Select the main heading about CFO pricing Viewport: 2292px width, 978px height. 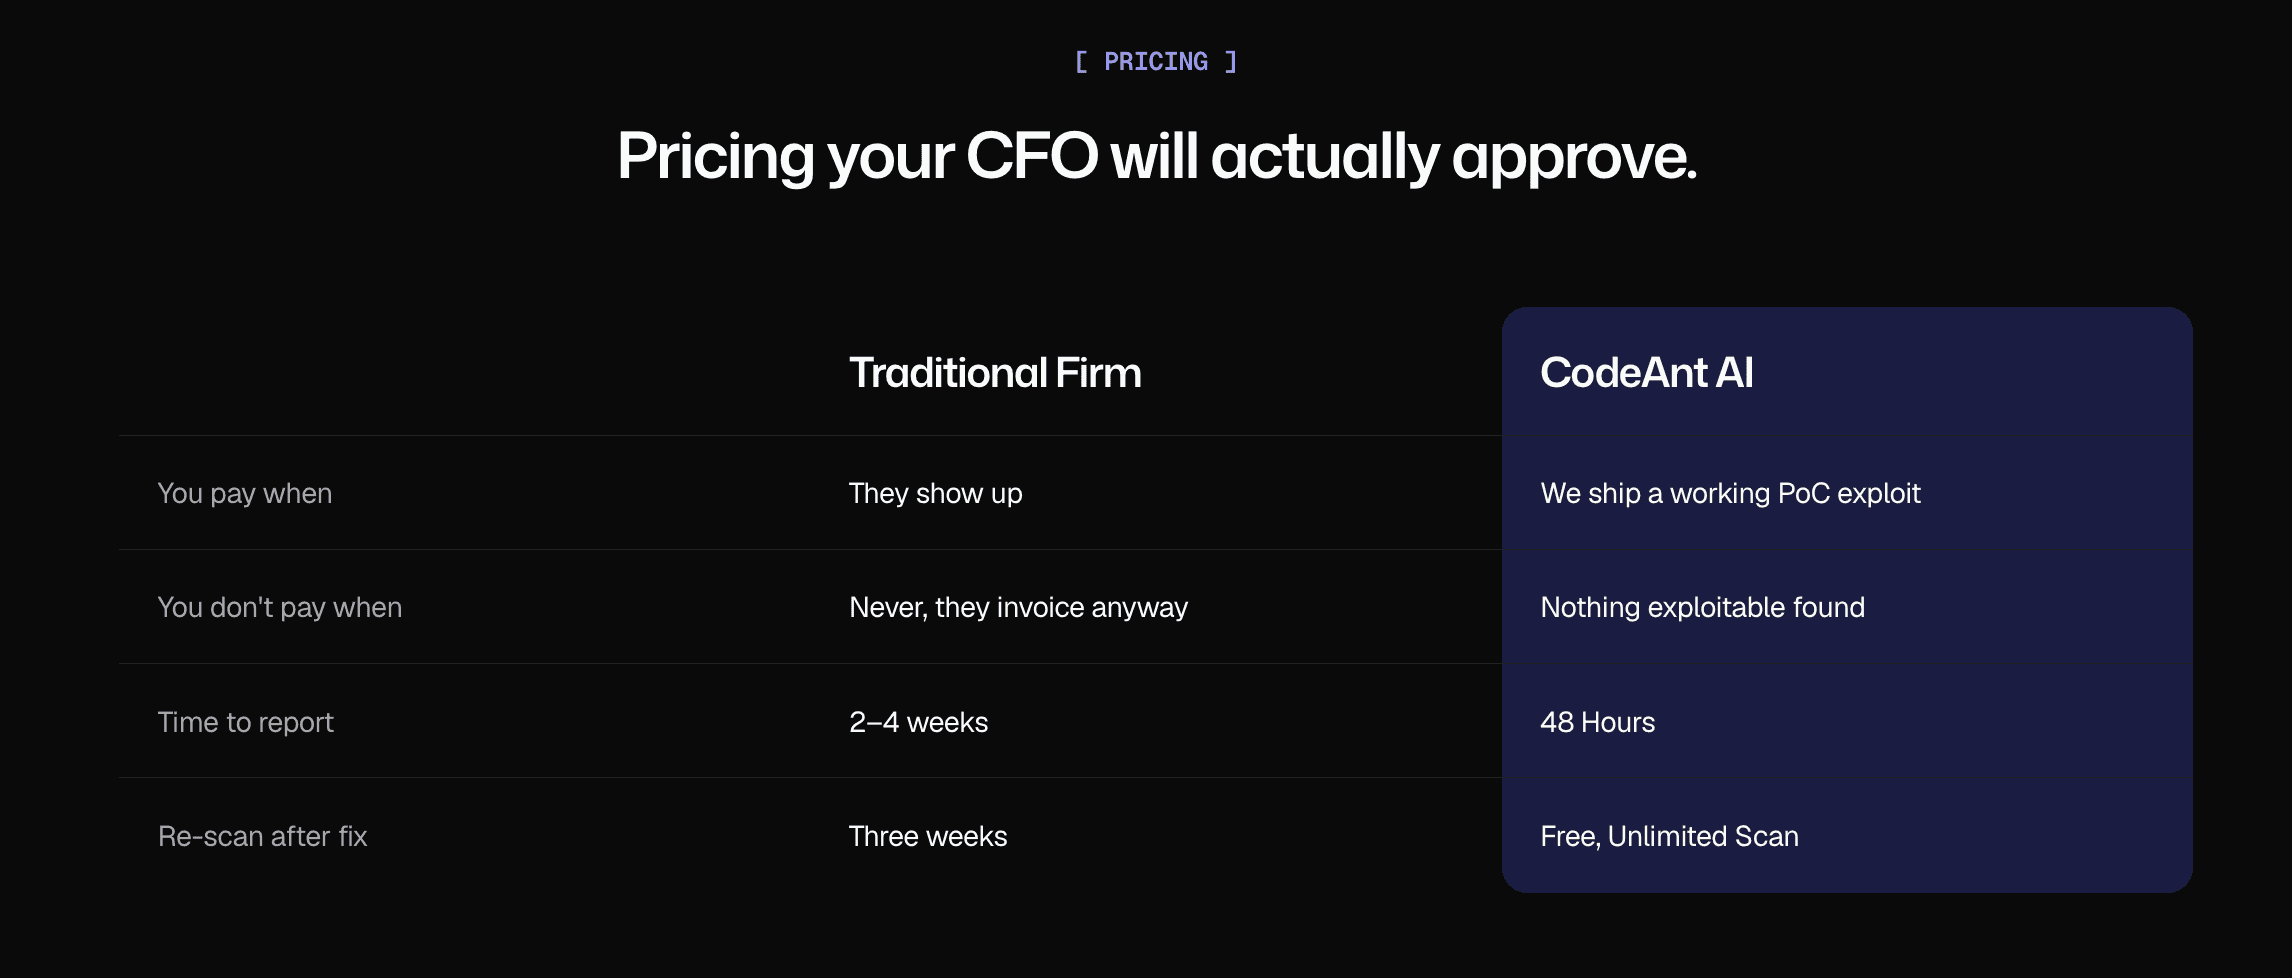(1157, 157)
